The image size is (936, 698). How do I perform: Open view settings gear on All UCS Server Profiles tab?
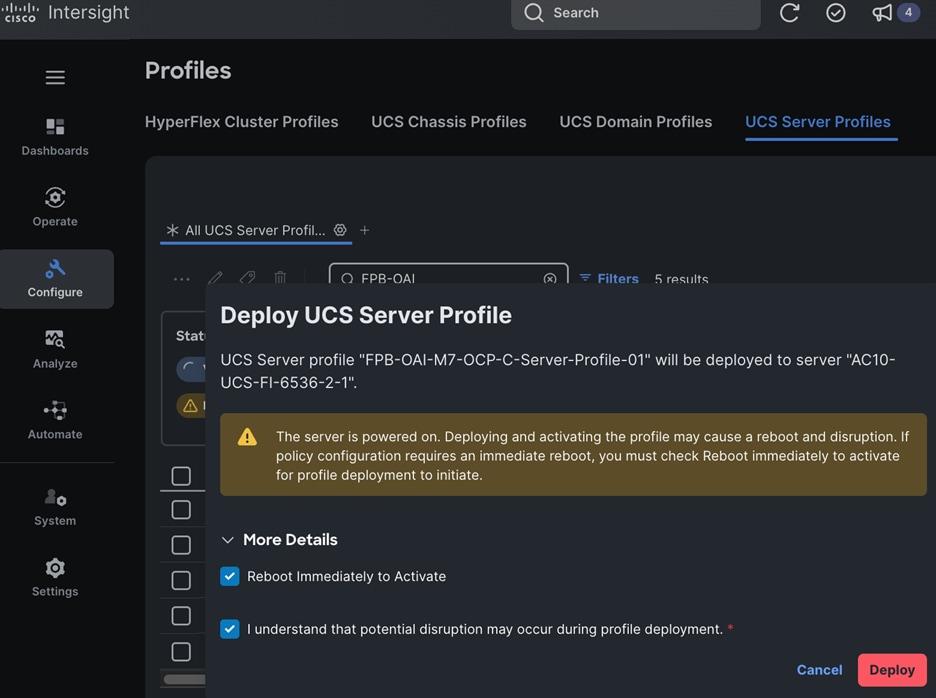(x=340, y=230)
